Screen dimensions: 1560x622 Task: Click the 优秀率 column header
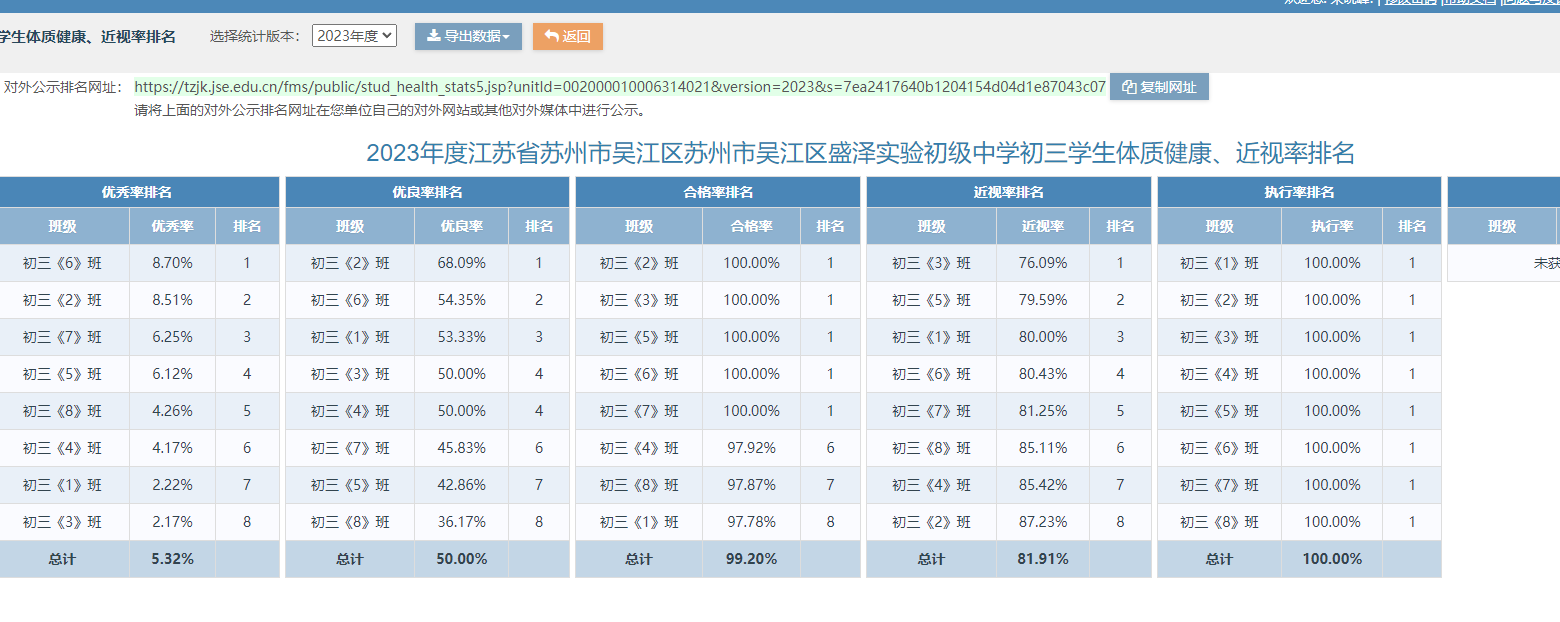[x=172, y=226]
